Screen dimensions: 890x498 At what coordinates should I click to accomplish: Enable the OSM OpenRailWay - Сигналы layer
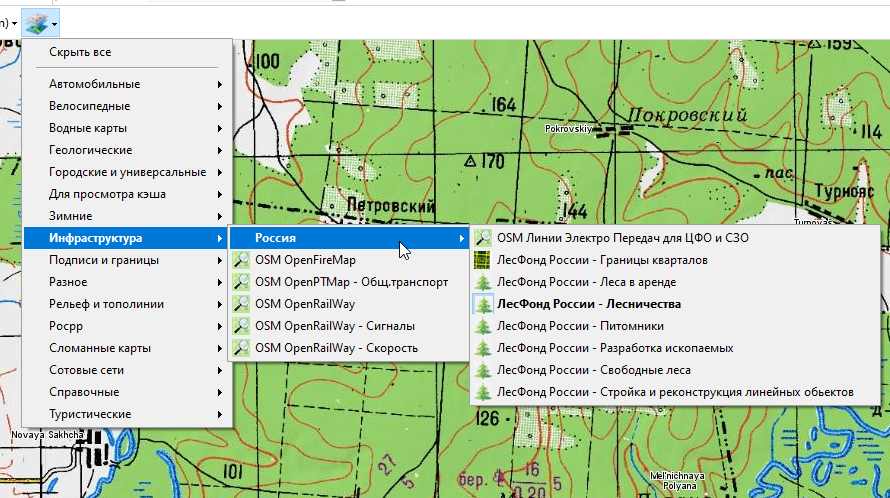[x=334, y=326]
